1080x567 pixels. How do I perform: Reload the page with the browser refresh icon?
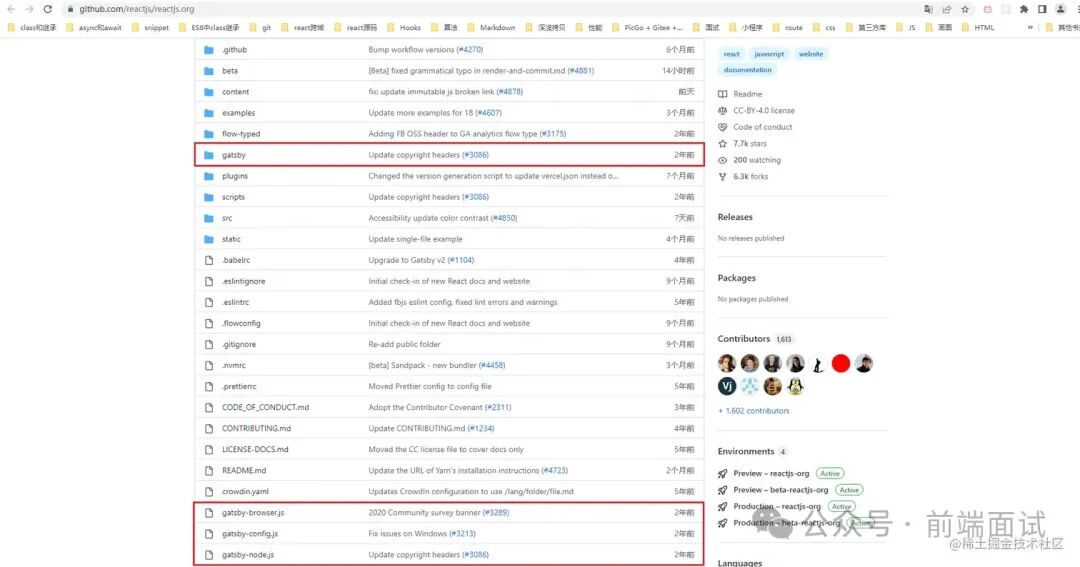pos(48,9)
